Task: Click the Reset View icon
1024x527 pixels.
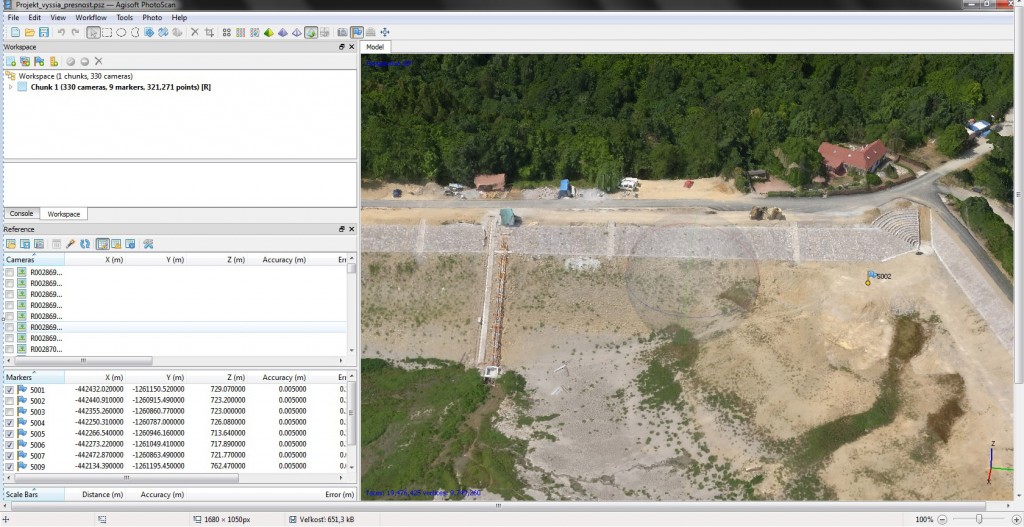Action: tap(384, 33)
